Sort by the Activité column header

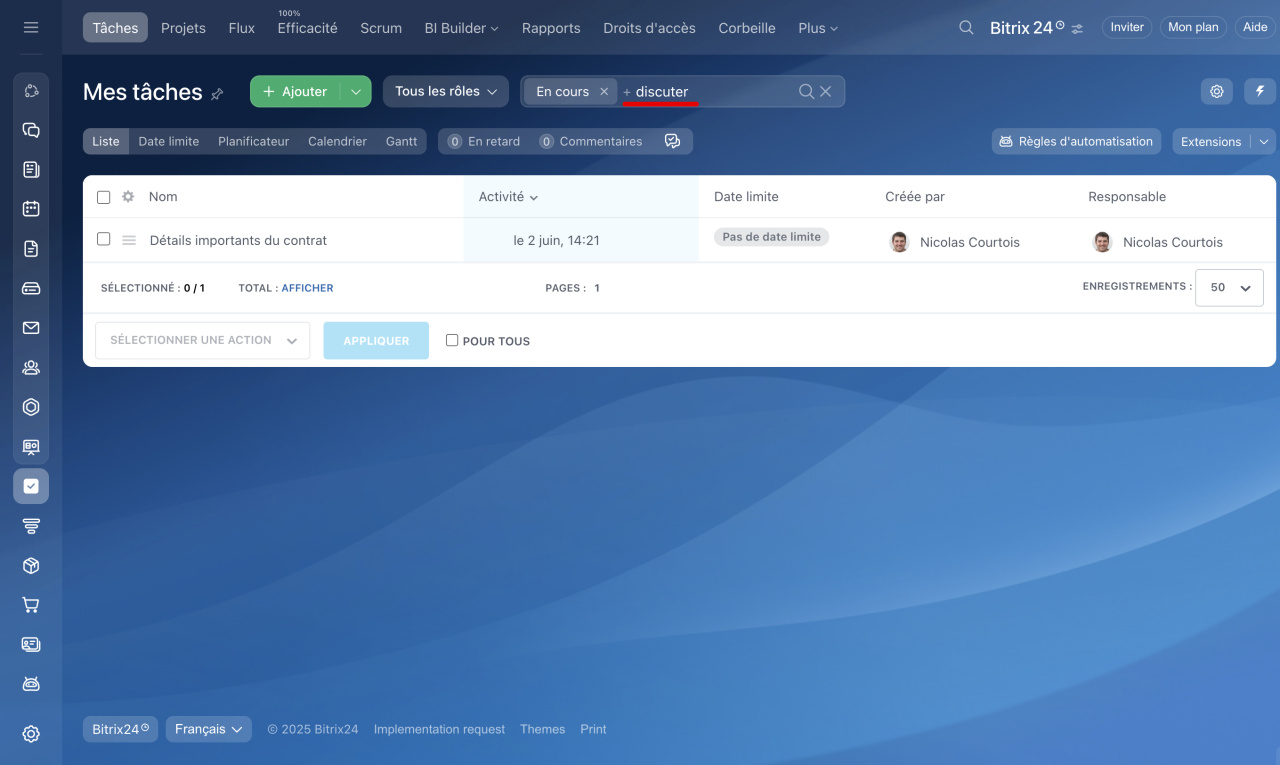tap(508, 197)
